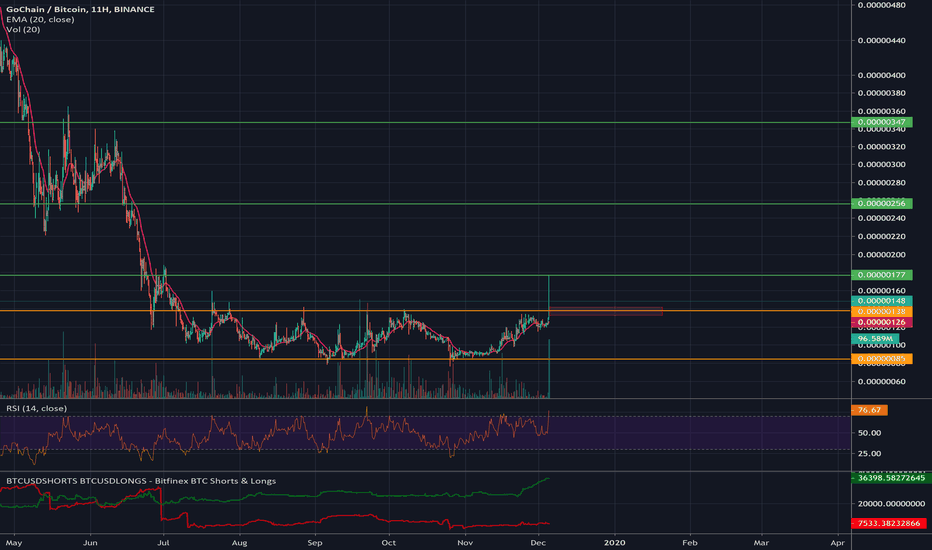This screenshot has width=932, height=550.
Task: Click May on the time axis
Action: pyautogui.click(x=14, y=542)
